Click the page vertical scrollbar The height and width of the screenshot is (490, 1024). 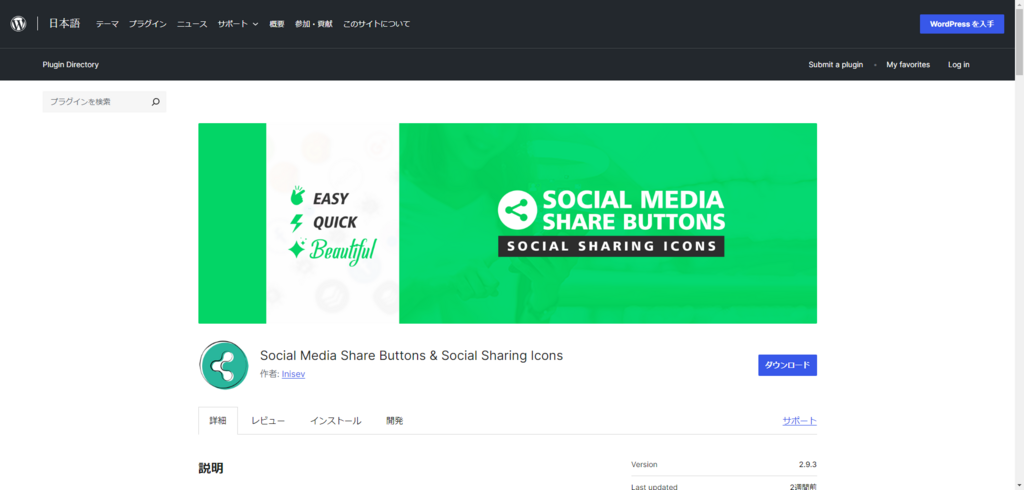pyautogui.click(x=1019, y=42)
